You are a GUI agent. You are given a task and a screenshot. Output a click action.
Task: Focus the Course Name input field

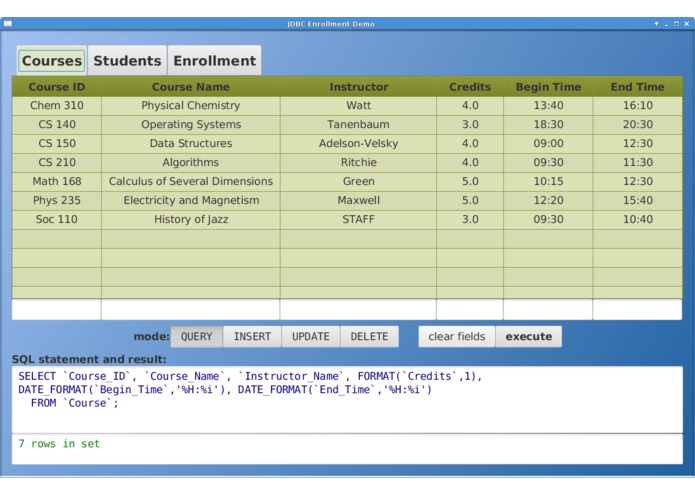191,309
